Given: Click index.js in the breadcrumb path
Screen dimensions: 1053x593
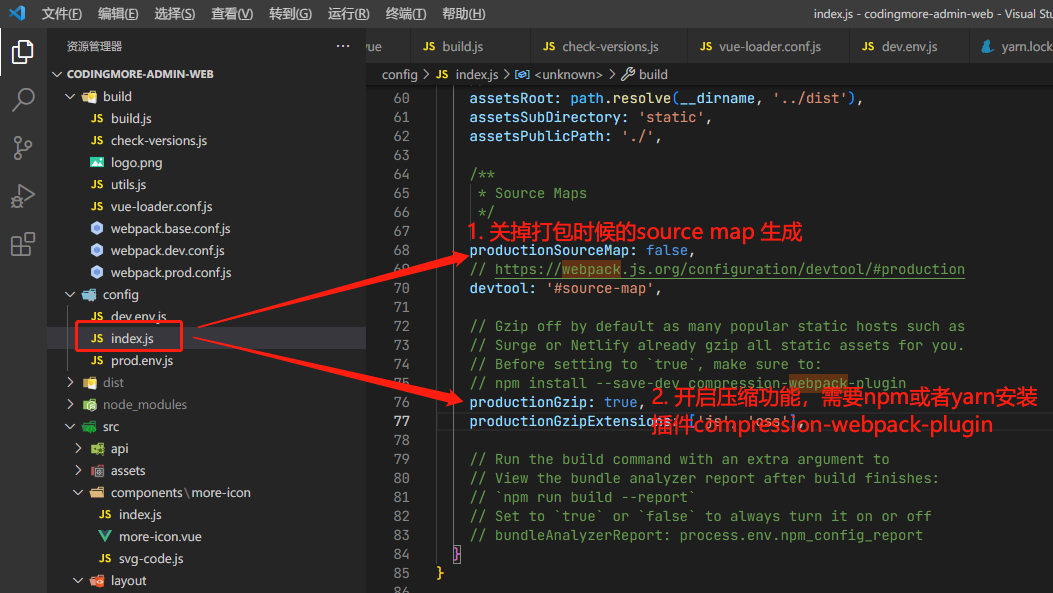Looking at the screenshot, I should [477, 74].
